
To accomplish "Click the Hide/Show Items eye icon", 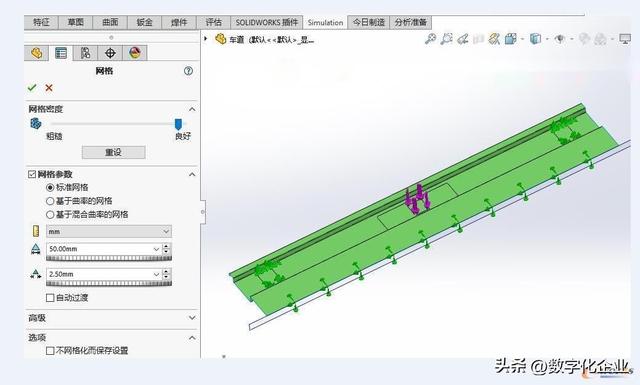I will [560, 39].
